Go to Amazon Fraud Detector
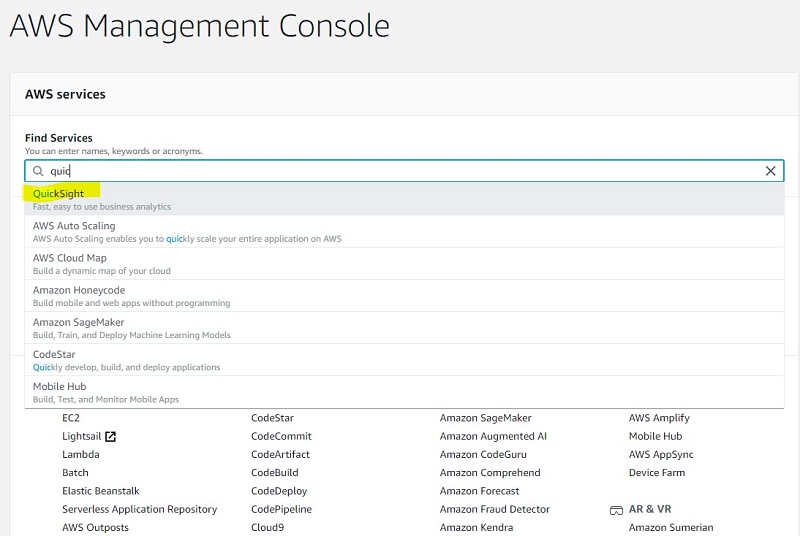The width and height of the screenshot is (800, 536). pyautogui.click(x=495, y=509)
